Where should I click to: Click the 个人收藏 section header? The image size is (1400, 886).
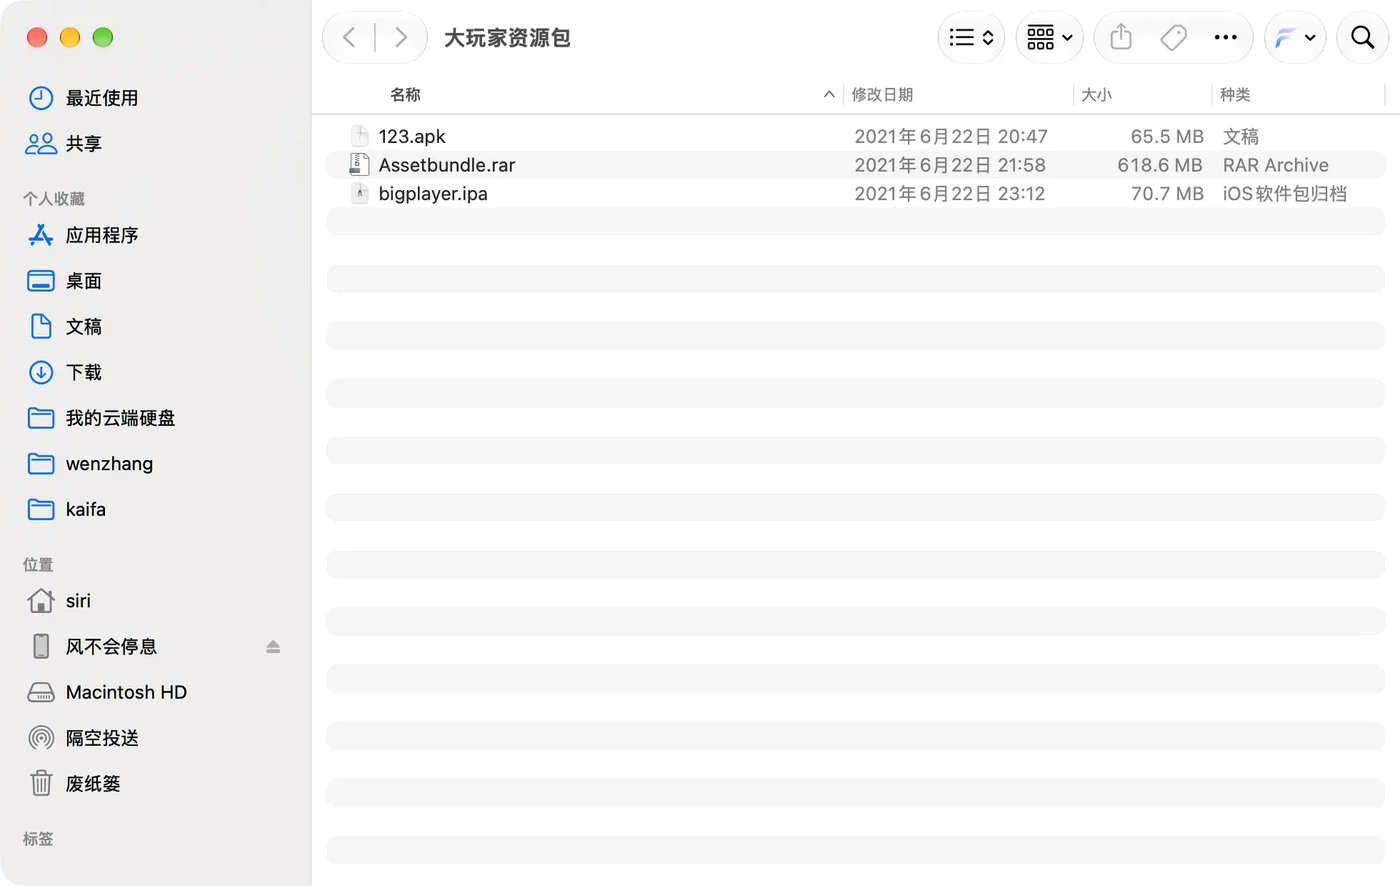[x=54, y=199]
